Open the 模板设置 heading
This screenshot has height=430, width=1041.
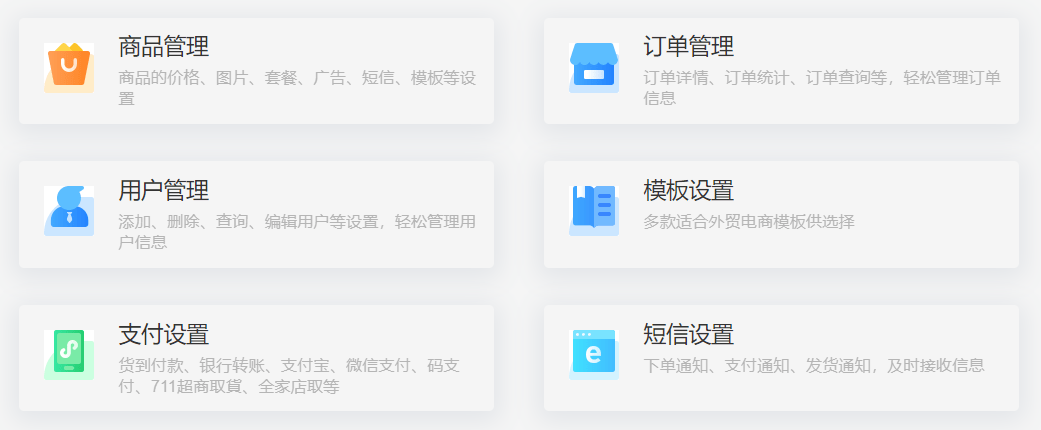coord(688,191)
